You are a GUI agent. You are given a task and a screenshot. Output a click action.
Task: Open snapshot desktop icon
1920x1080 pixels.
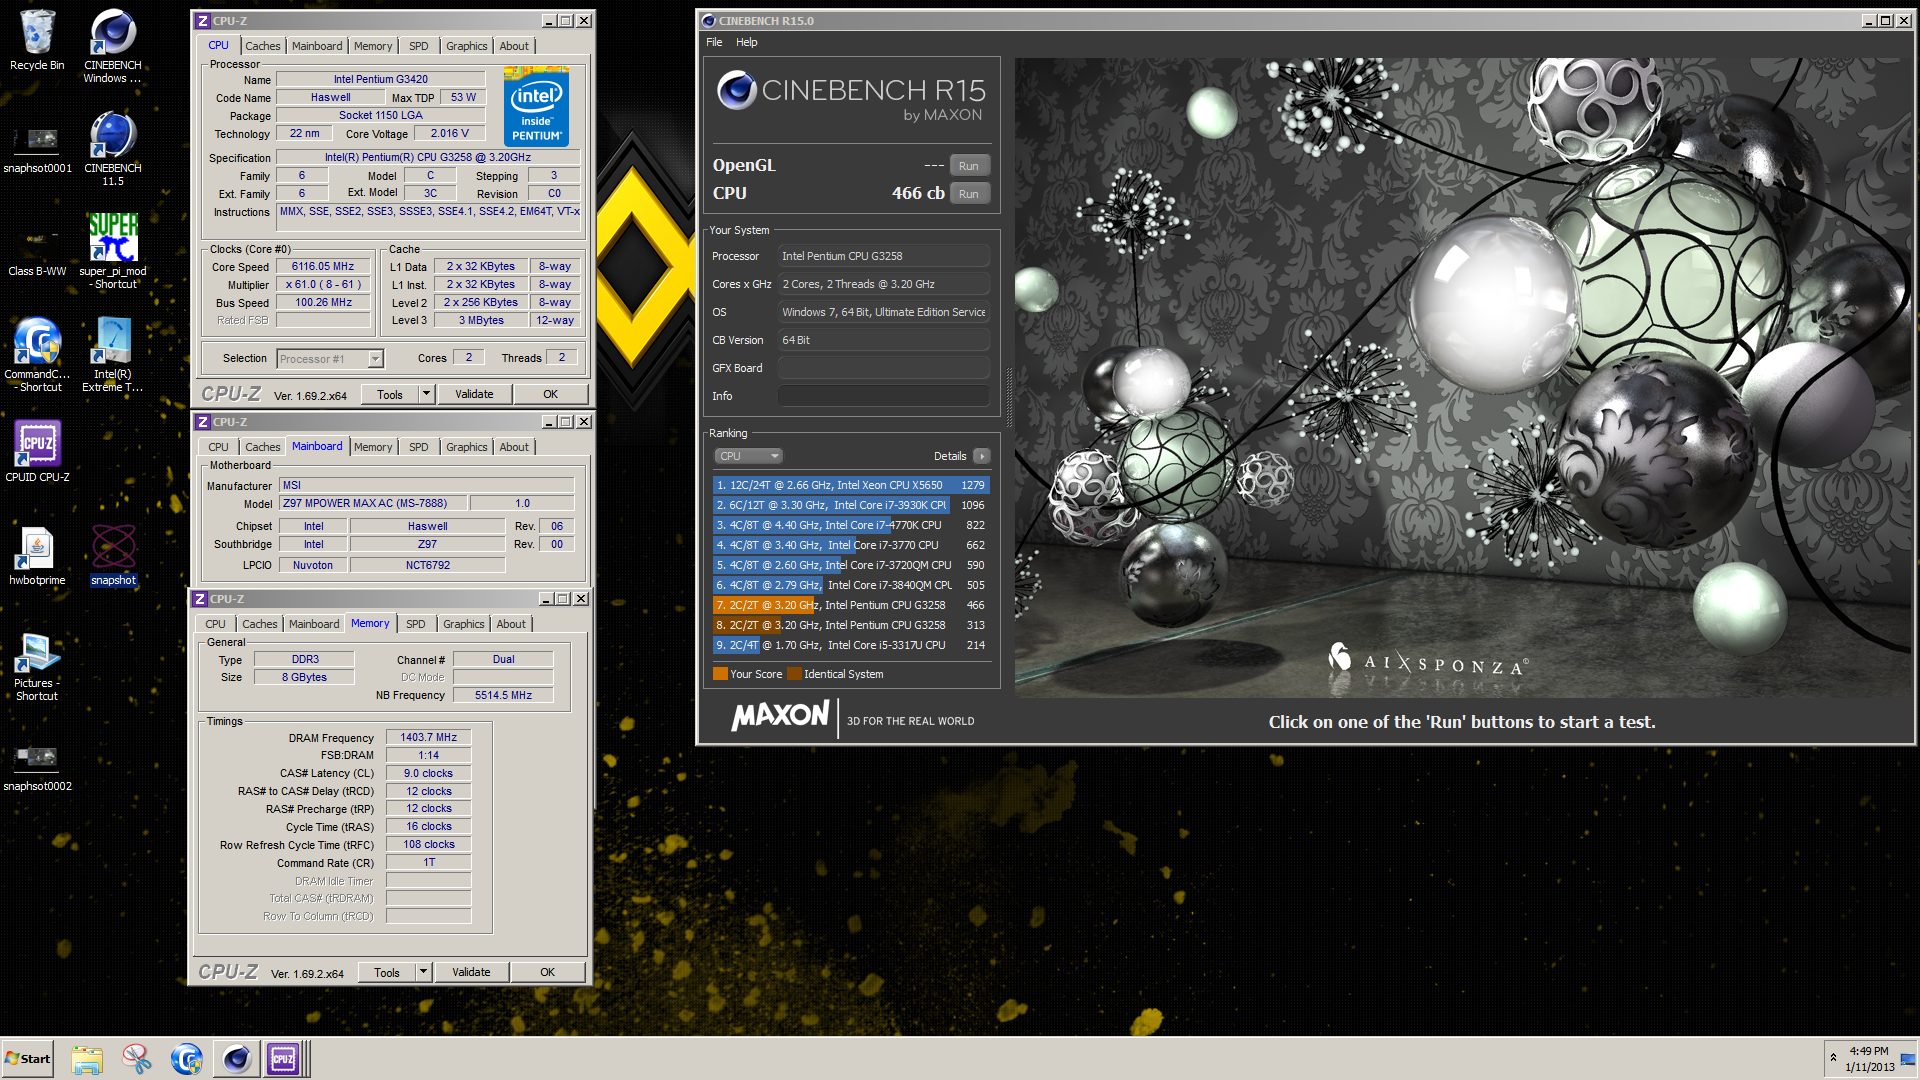point(113,555)
